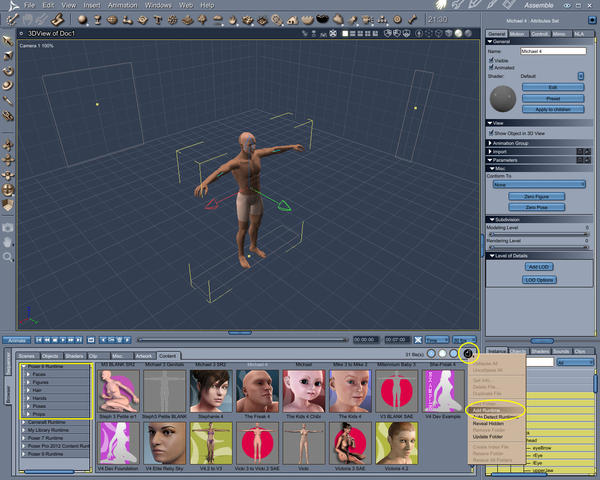Click the first round browser view toggle
Image resolution: width=600 pixels, height=480 pixels.
point(431,353)
